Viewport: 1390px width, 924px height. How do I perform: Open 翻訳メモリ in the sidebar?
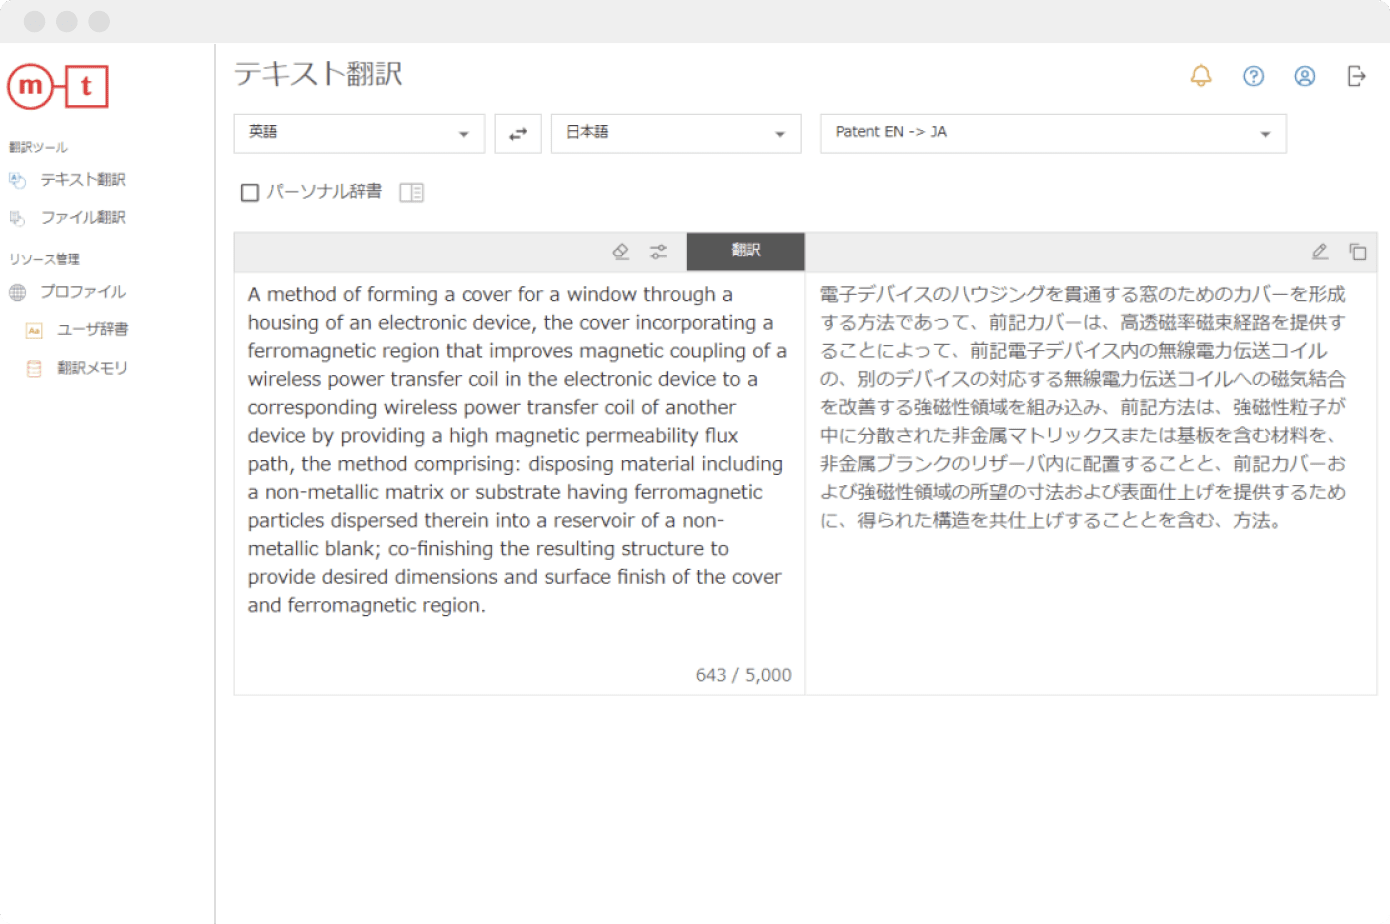coord(92,368)
